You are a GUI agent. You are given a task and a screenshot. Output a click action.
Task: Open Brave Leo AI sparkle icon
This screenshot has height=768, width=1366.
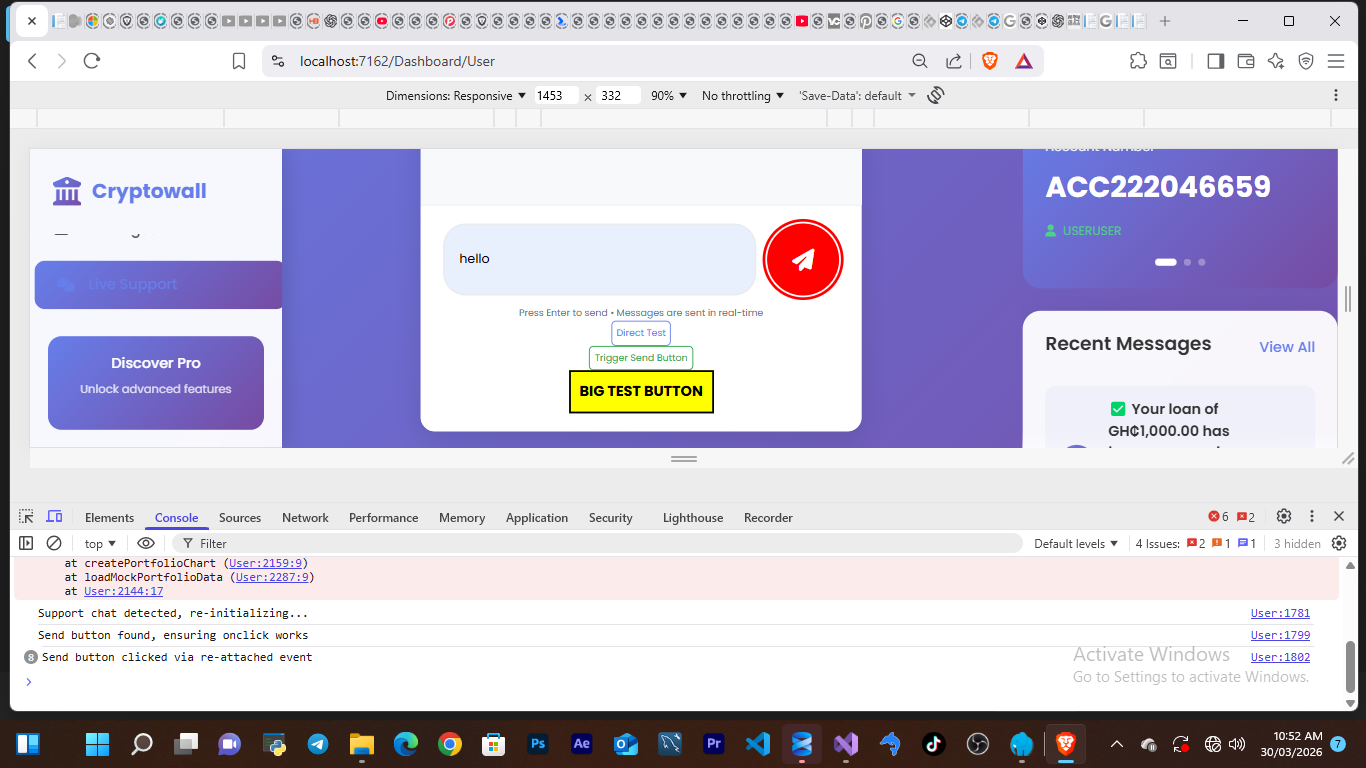(x=1276, y=61)
